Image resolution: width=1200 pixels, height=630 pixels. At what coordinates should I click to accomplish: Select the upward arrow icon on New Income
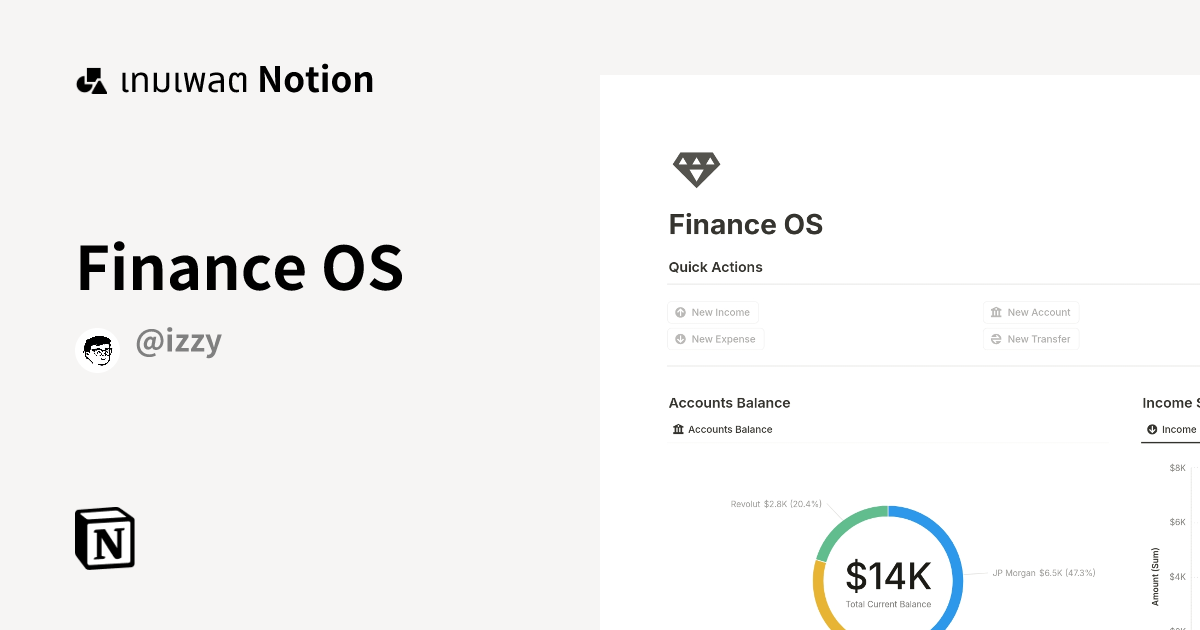coord(680,312)
